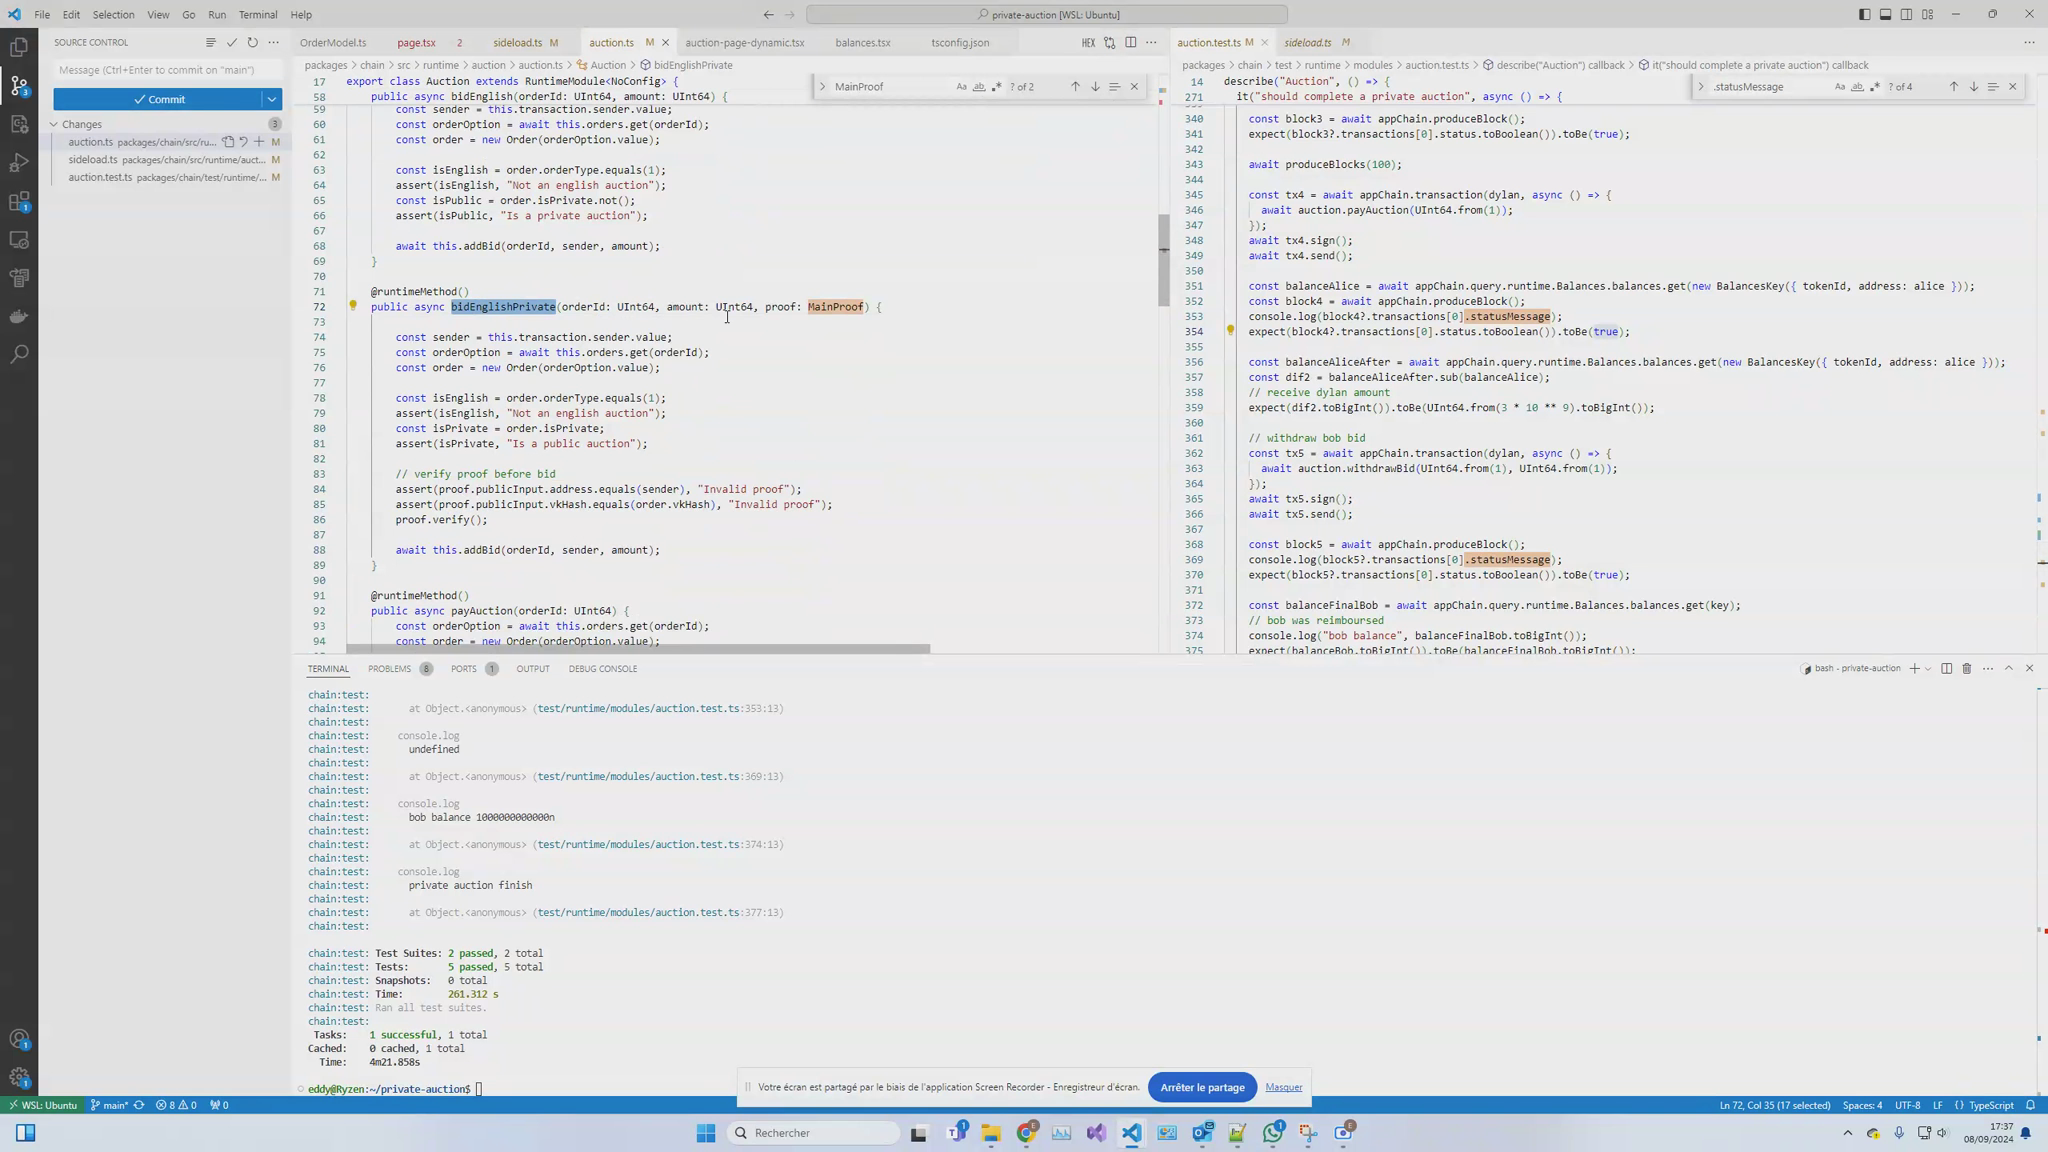Click the commit message input field

click(x=168, y=70)
